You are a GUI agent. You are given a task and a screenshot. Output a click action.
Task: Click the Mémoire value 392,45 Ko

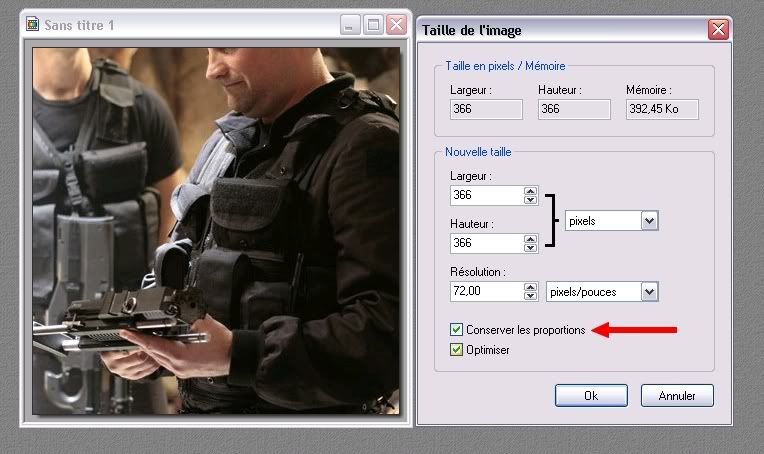(662, 109)
